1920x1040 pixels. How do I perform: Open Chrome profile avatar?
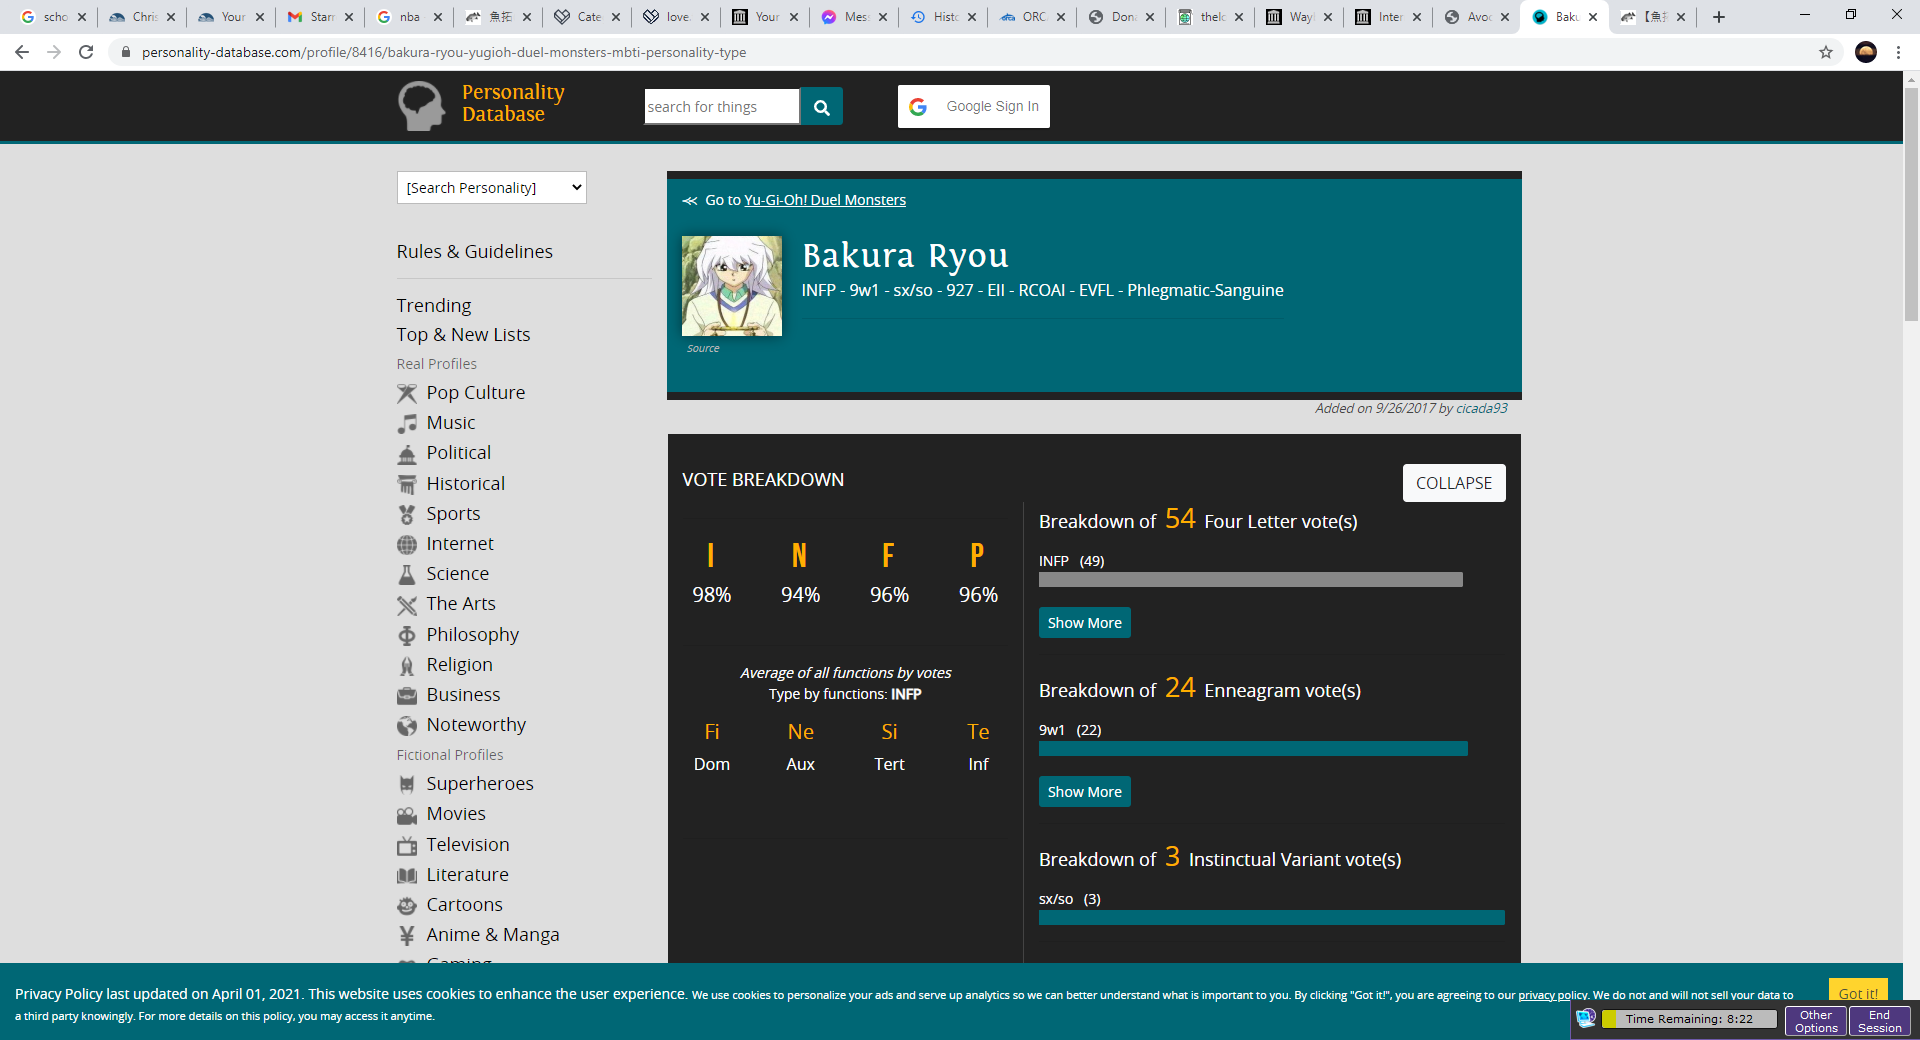tap(1866, 52)
